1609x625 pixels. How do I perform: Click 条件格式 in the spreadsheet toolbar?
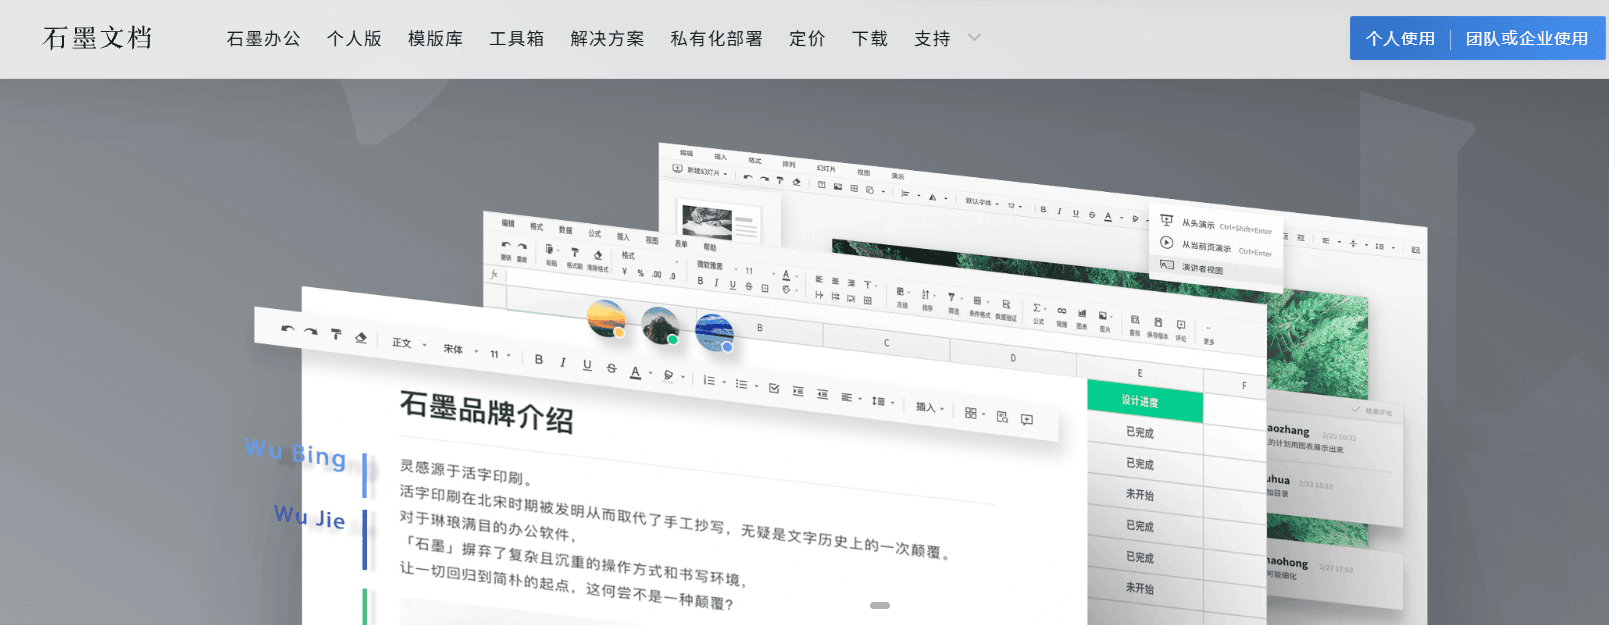979,307
